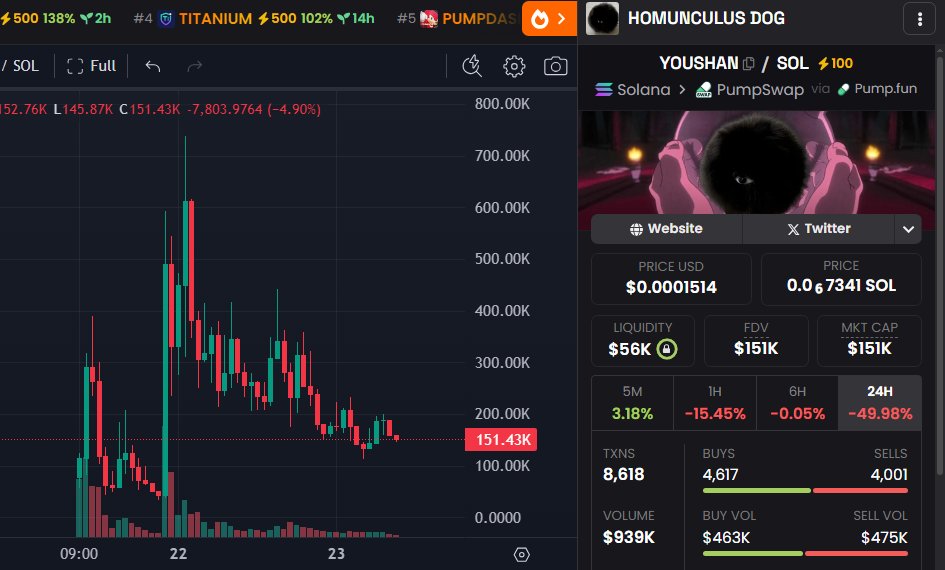Open the quick search lightning icon
The height and width of the screenshot is (570, 945).
tap(472, 66)
